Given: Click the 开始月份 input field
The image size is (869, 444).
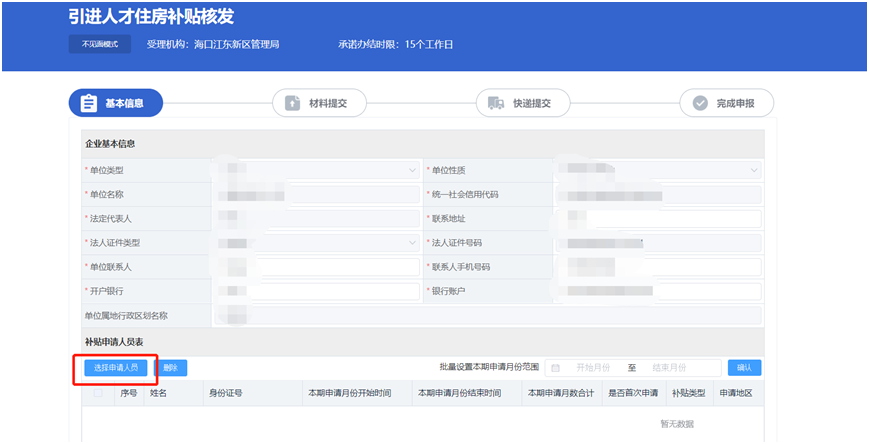Looking at the screenshot, I should click(592, 368).
